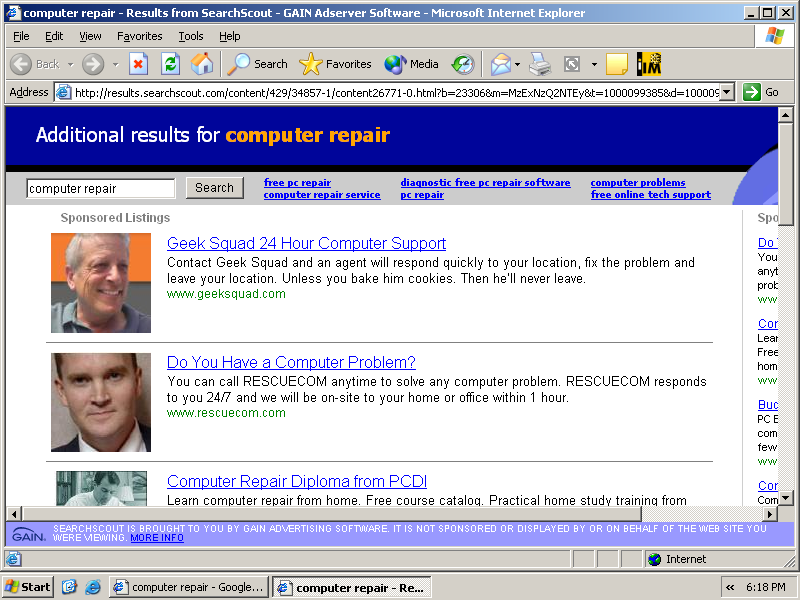Open the File menu
The height and width of the screenshot is (600, 800).
(x=21, y=36)
